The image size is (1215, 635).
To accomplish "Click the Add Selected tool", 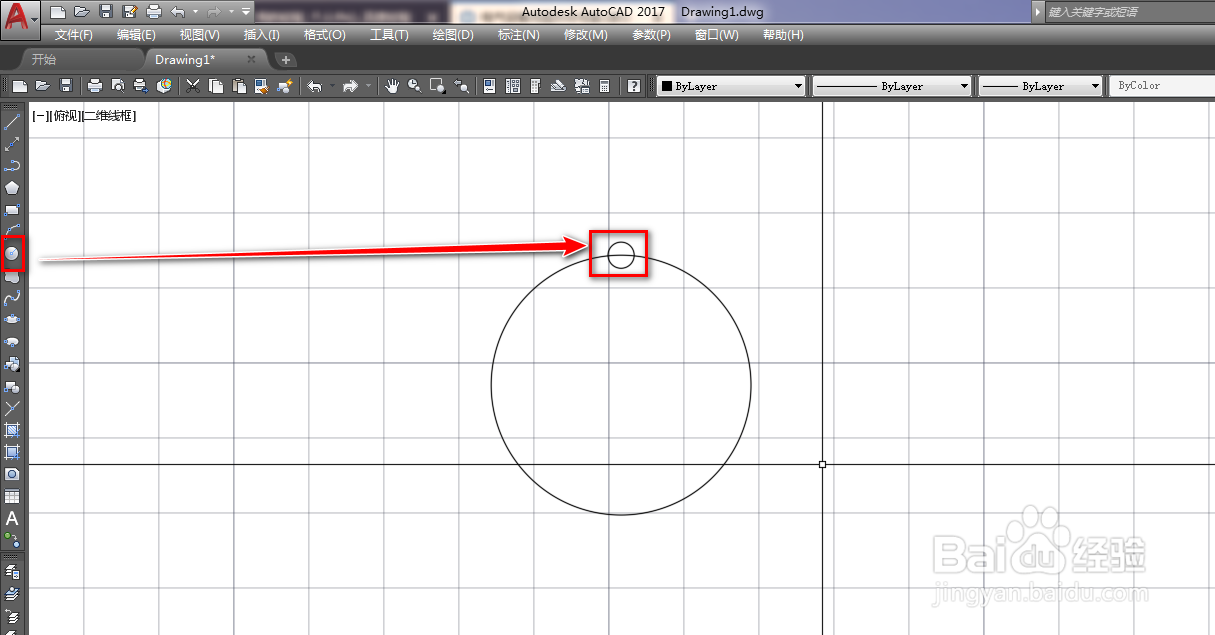I will (x=12, y=540).
